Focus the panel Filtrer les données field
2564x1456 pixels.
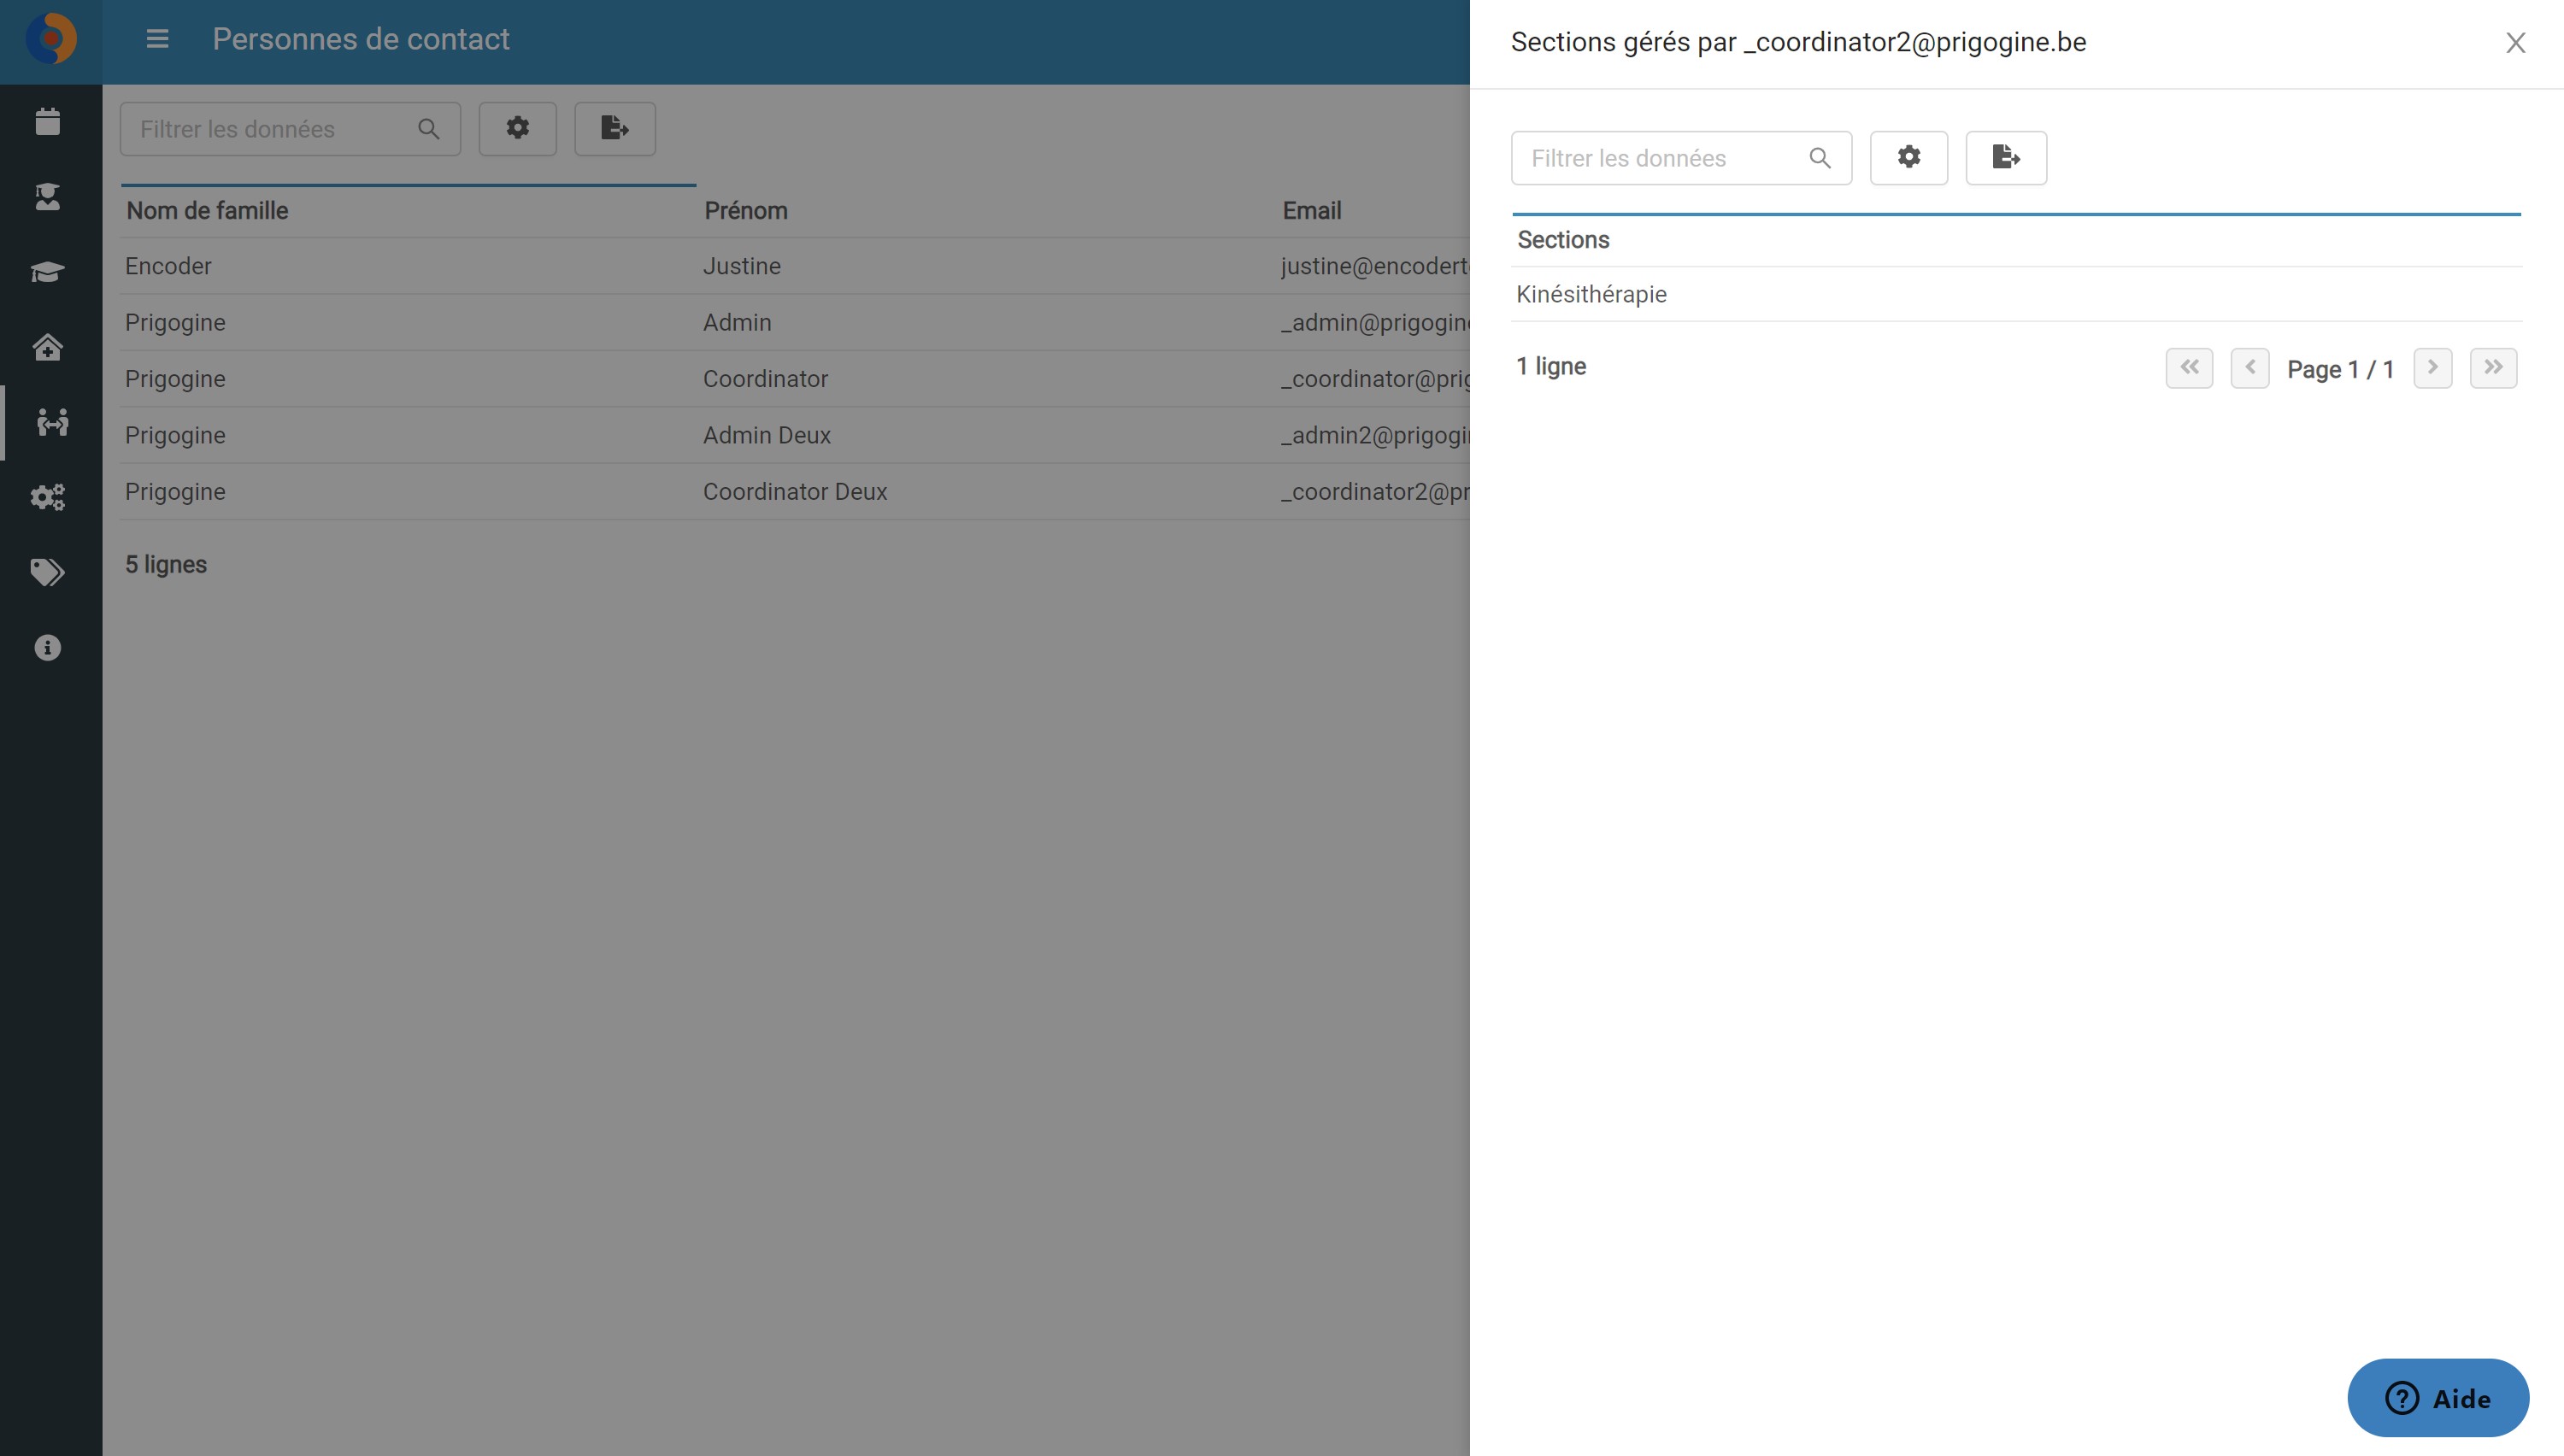pos(1680,158)
